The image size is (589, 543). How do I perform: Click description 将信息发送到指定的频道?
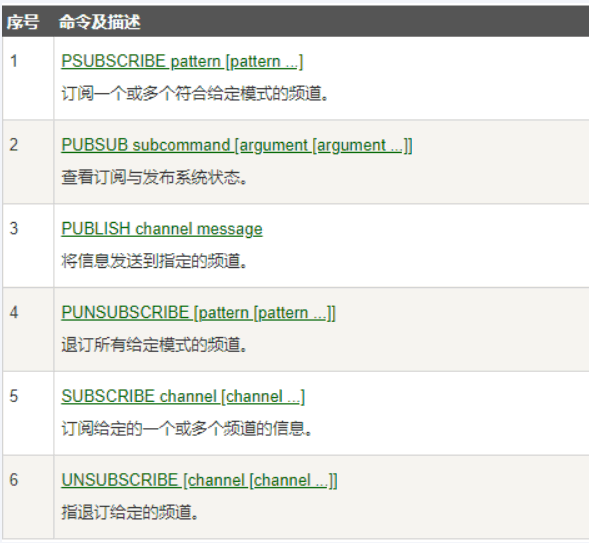click(154, 261)
